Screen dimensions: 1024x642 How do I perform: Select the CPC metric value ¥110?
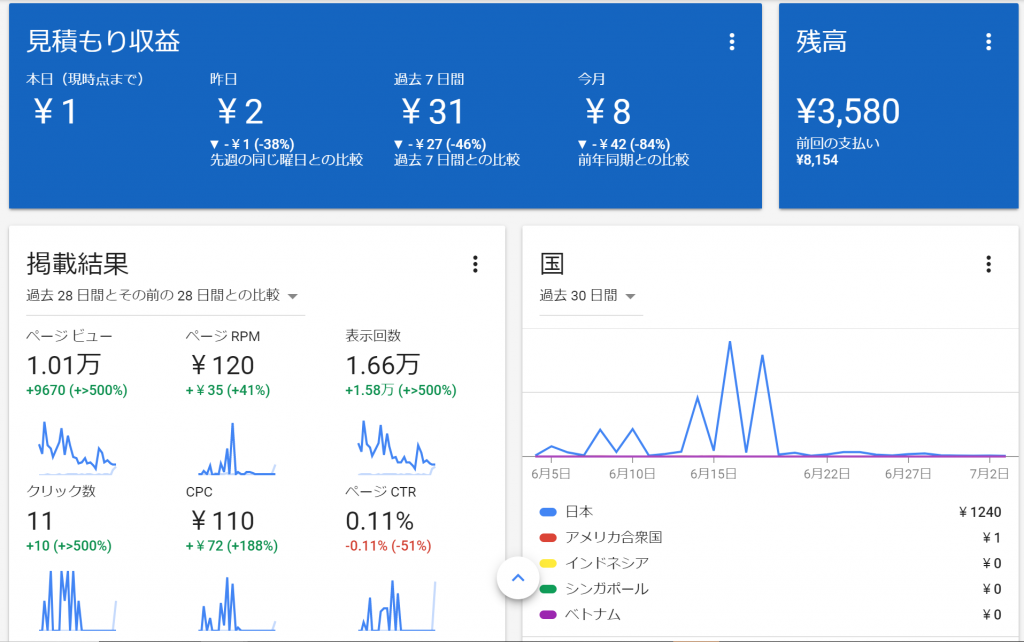[x=221, y=521]
